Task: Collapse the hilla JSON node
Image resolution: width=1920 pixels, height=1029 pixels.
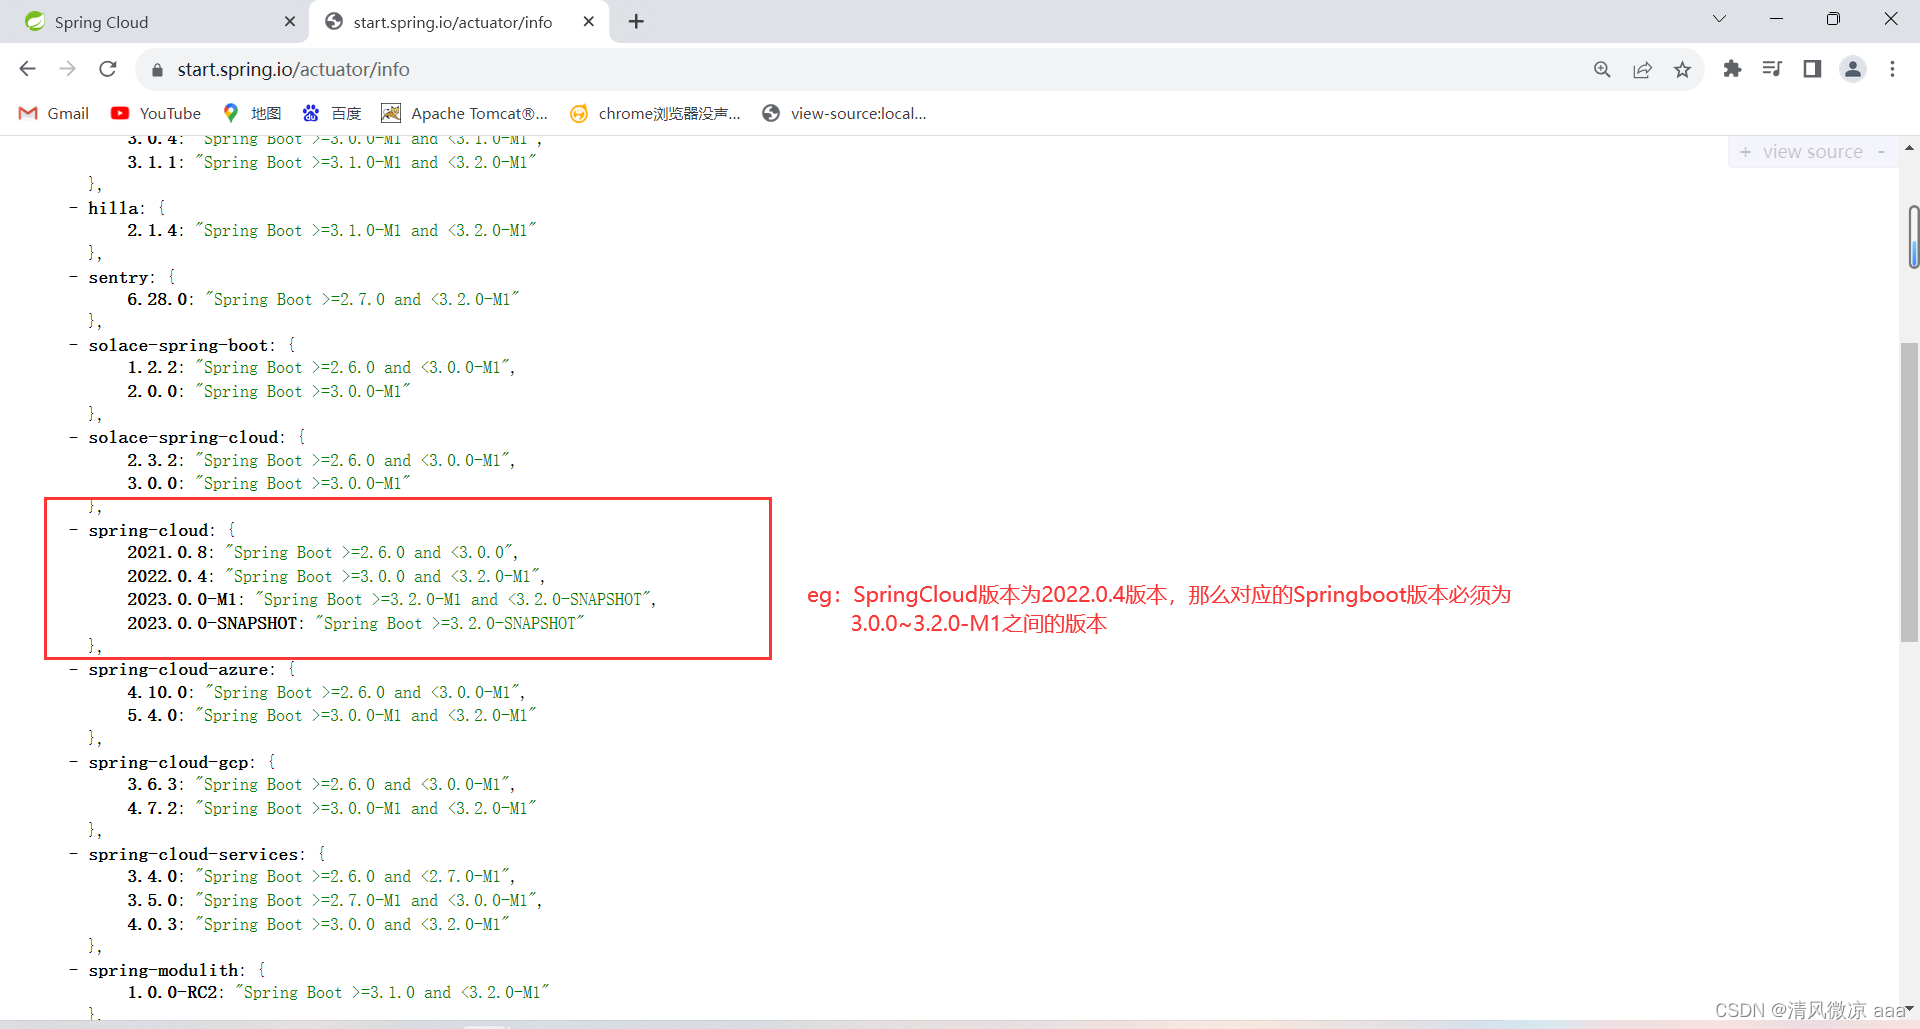Action: [x=73, y=208]
